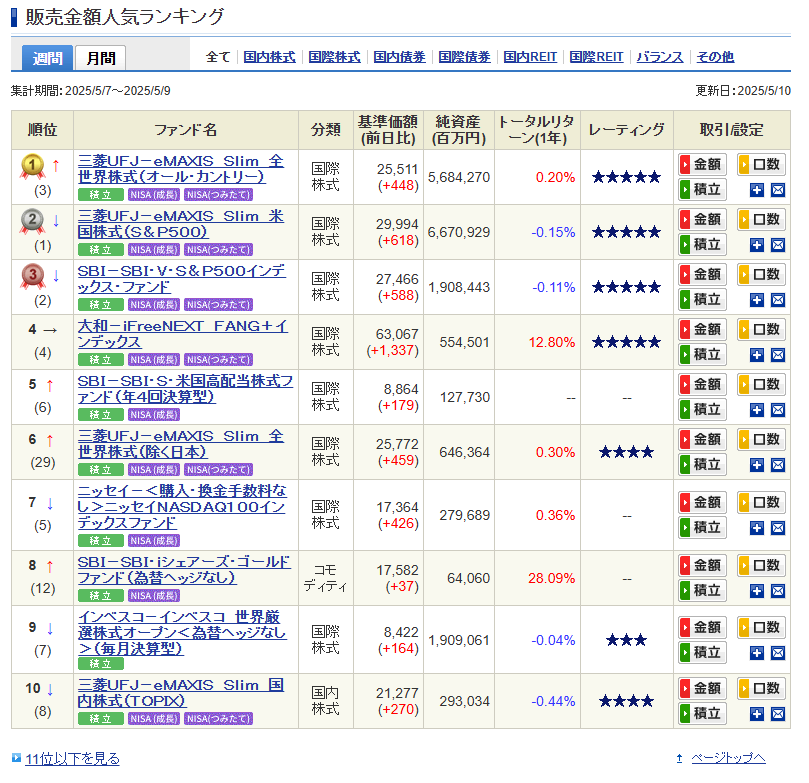Viewport: 809px width, 783px height.
Task: Click 積立 for eMAXIS Slim 米国株式(S&P500)
Action: [702, 244]
